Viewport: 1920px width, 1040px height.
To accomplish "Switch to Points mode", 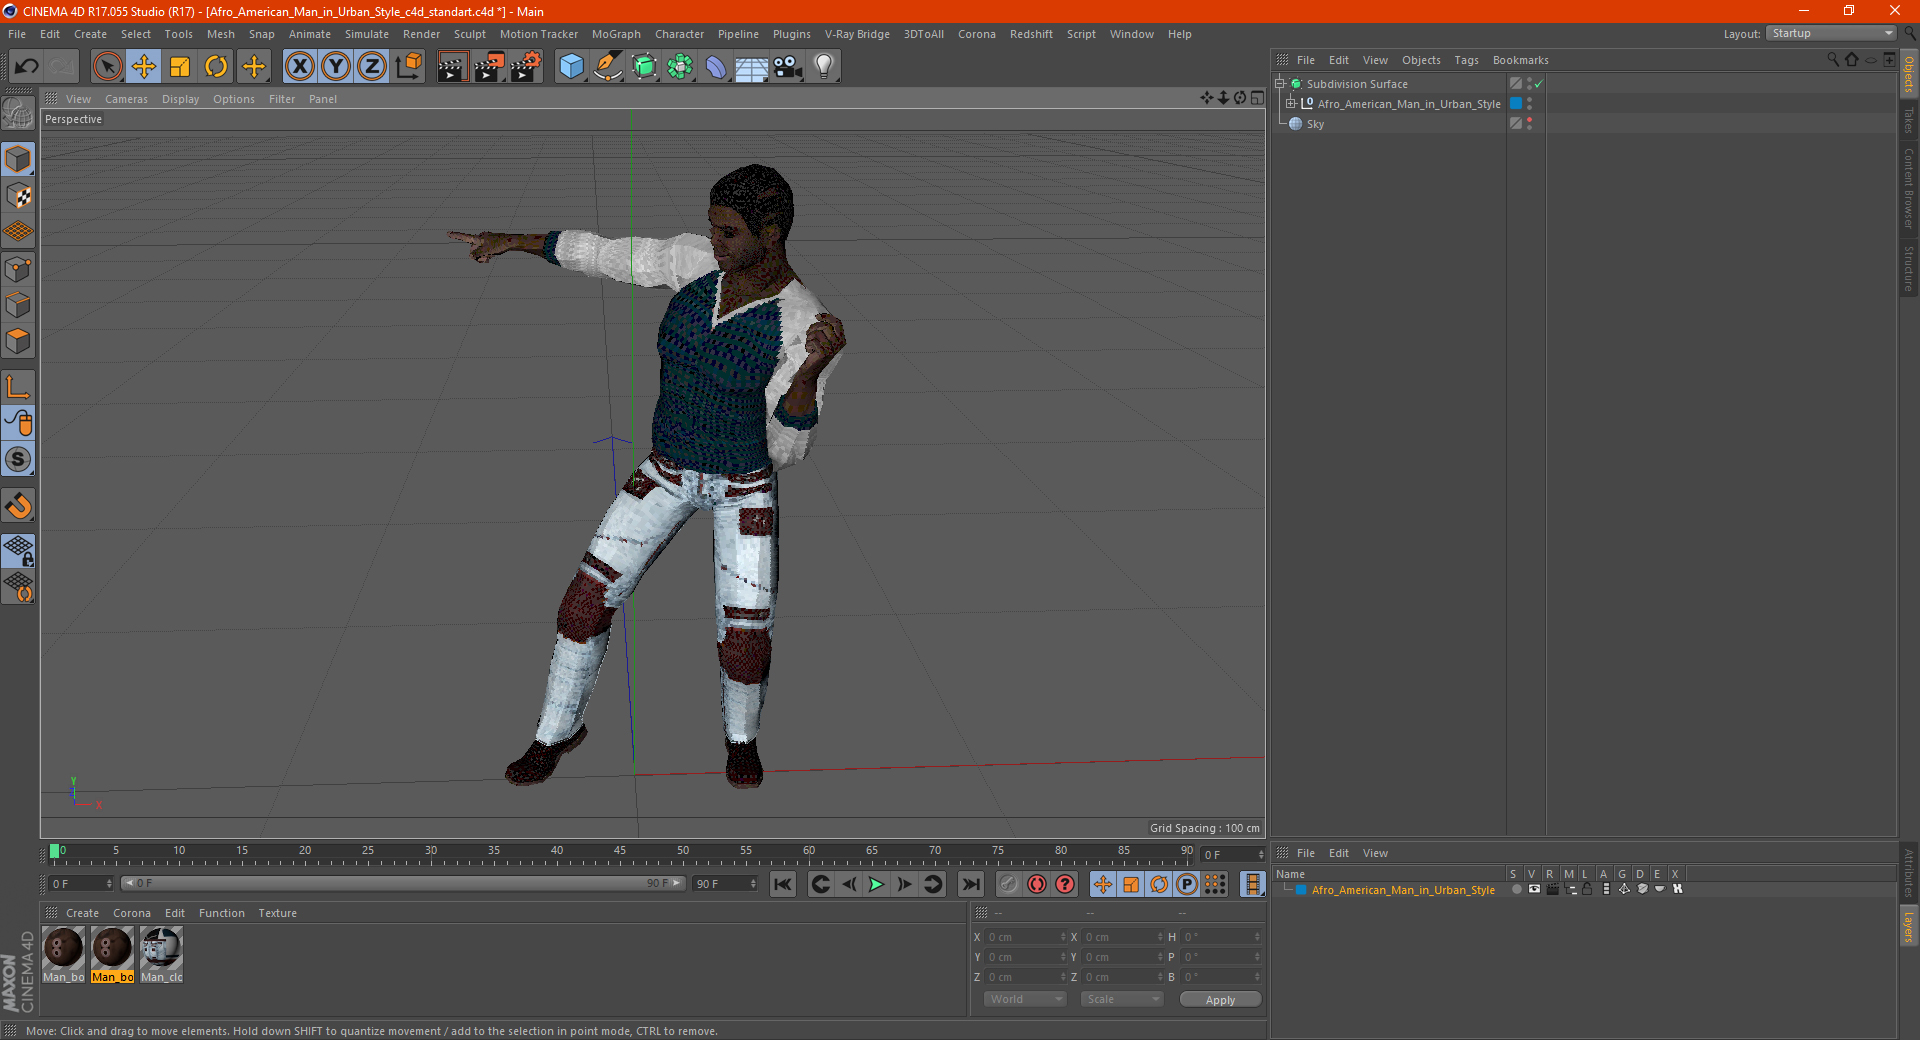I will coord(18,269).
